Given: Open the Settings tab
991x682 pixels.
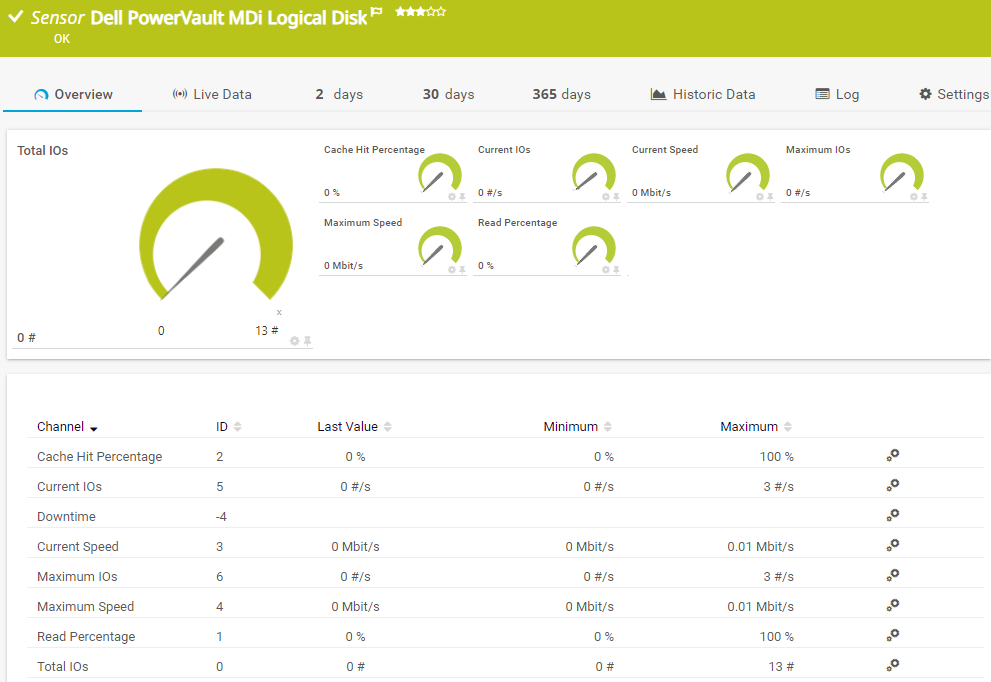Looking at the screenshot, I should click(953, 94).
